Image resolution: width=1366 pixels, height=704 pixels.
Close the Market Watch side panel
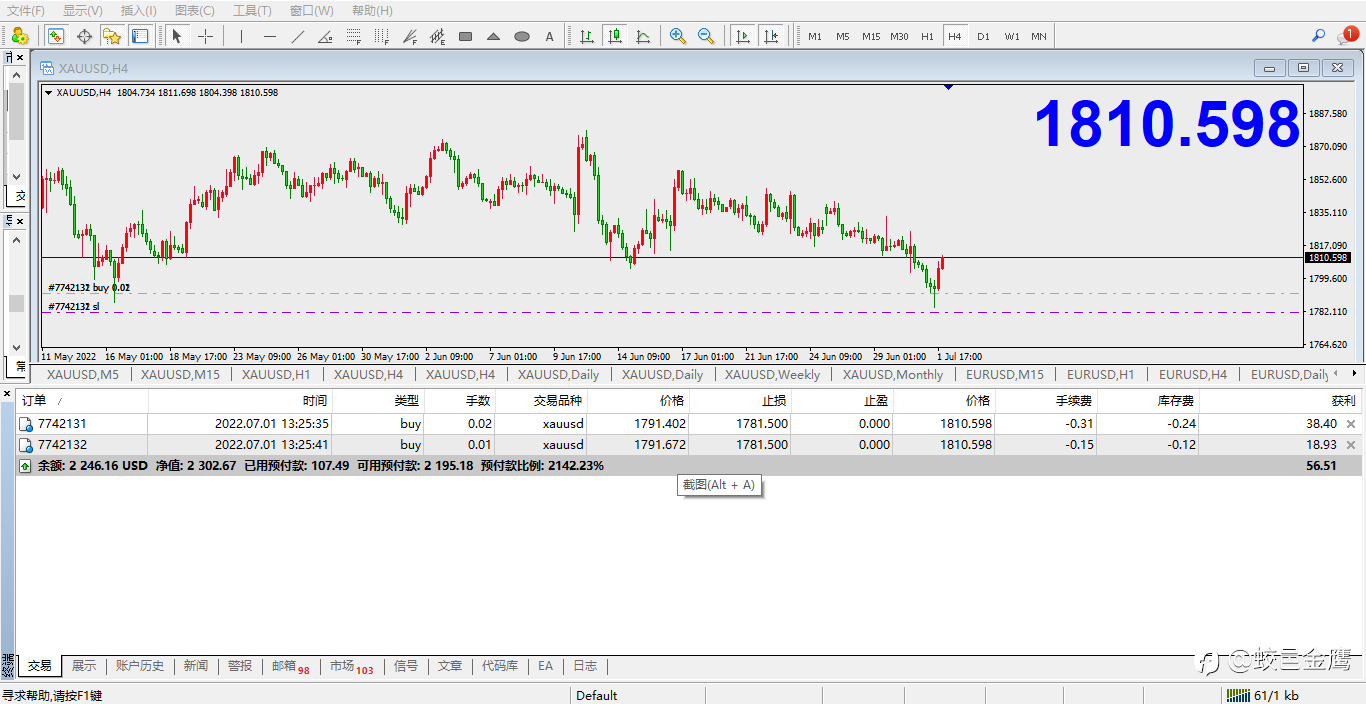(19, 59)
